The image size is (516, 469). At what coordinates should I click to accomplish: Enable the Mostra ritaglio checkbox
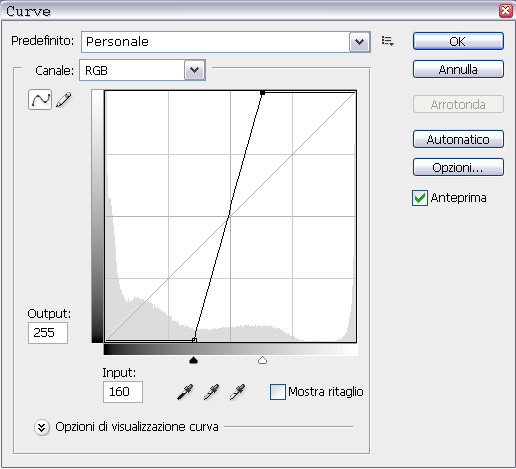(x=278, y=392)
